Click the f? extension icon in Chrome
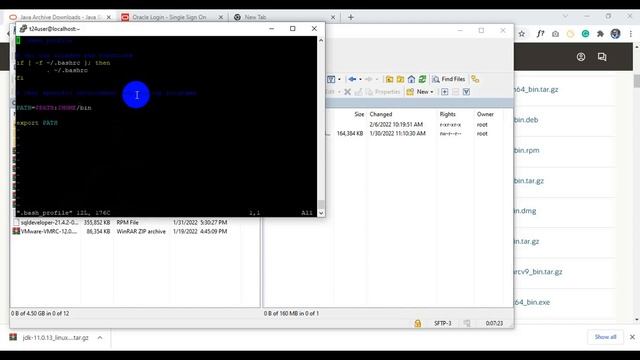Screen dimensions: 640x360 [540, 34]
